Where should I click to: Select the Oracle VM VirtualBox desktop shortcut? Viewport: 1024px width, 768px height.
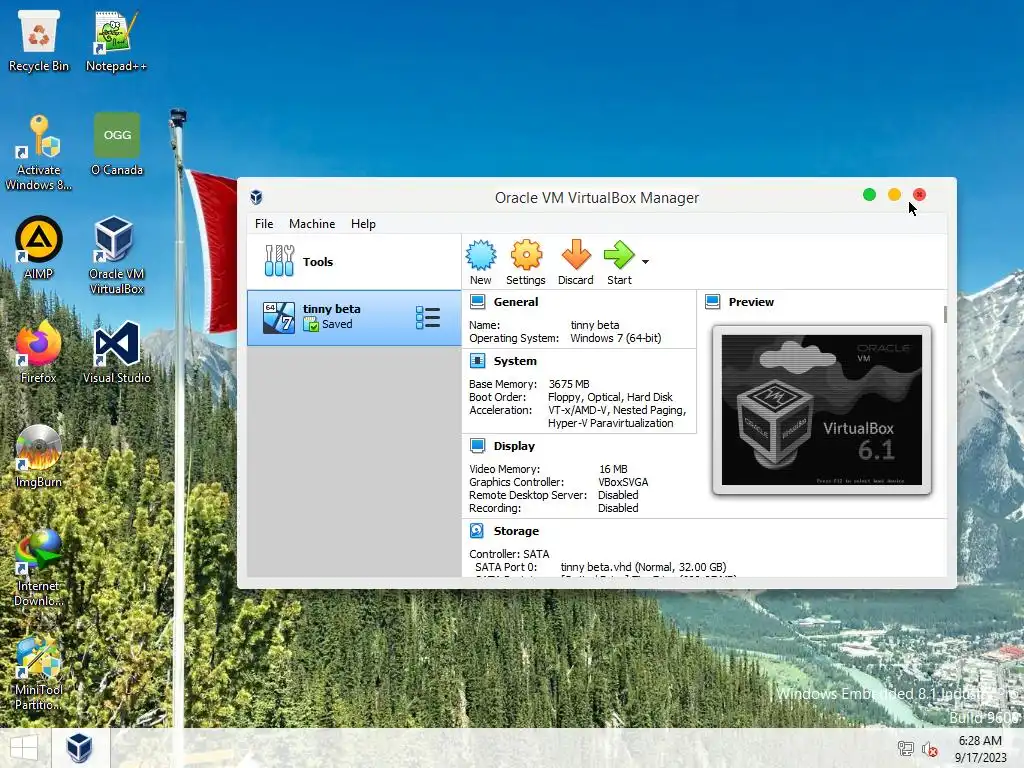(x=116, y=255)
